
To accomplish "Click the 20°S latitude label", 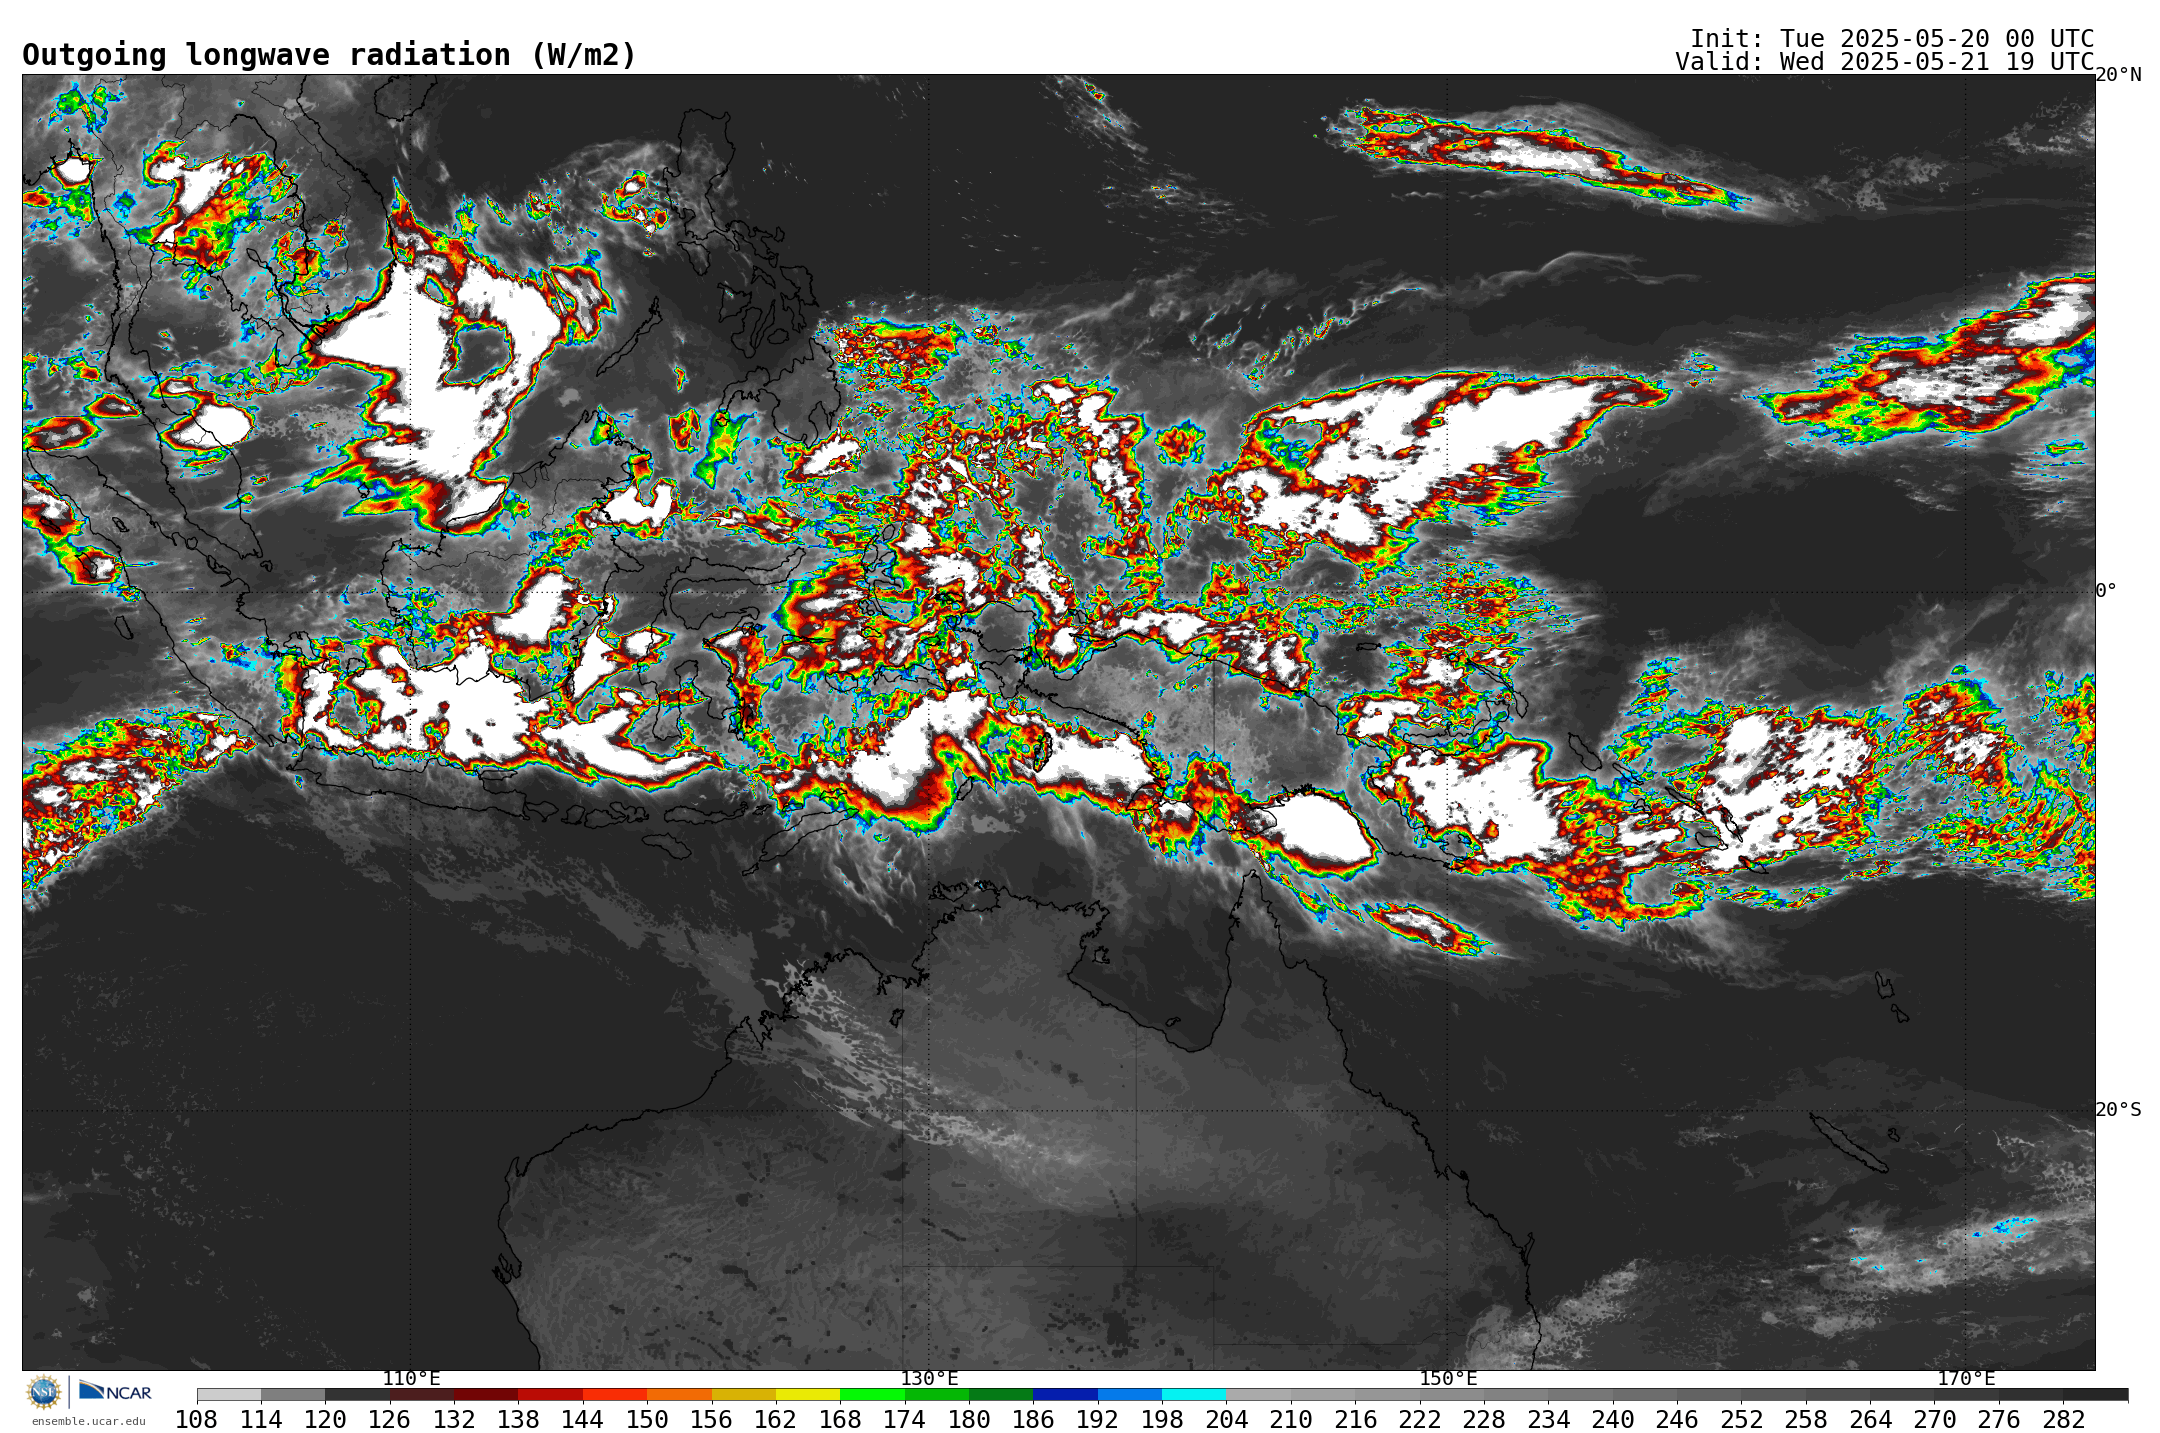I will (x=2118, y=1110).
